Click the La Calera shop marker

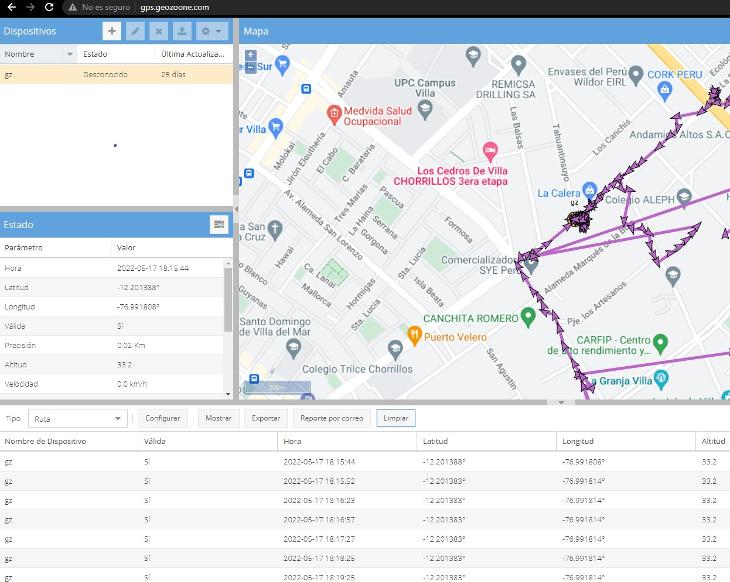click(x=589, y=190)
